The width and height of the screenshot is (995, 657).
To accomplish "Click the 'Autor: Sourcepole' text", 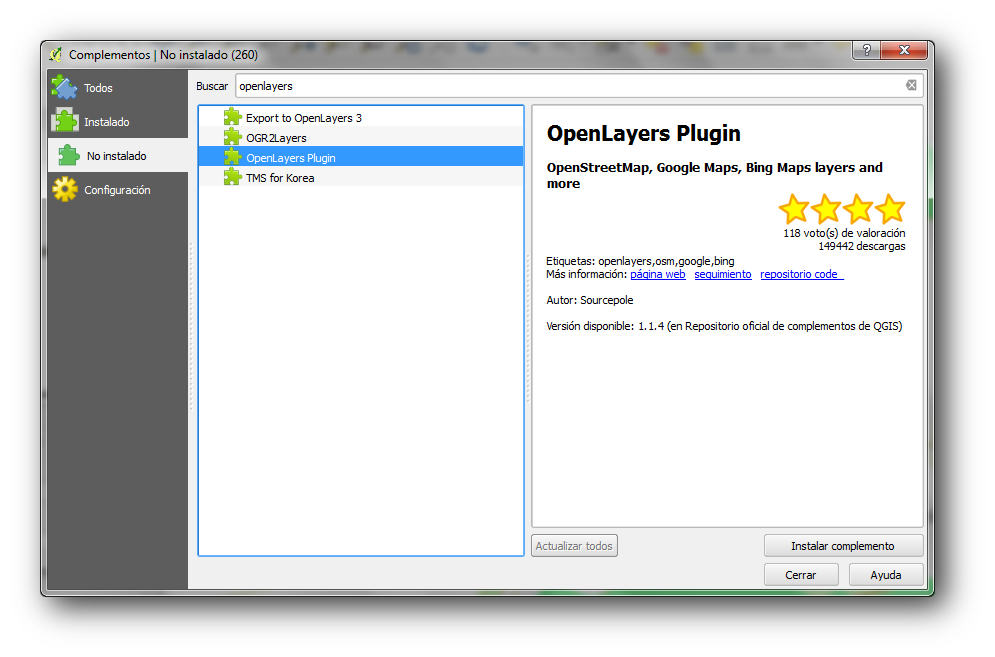I will (x=590, y=300).
